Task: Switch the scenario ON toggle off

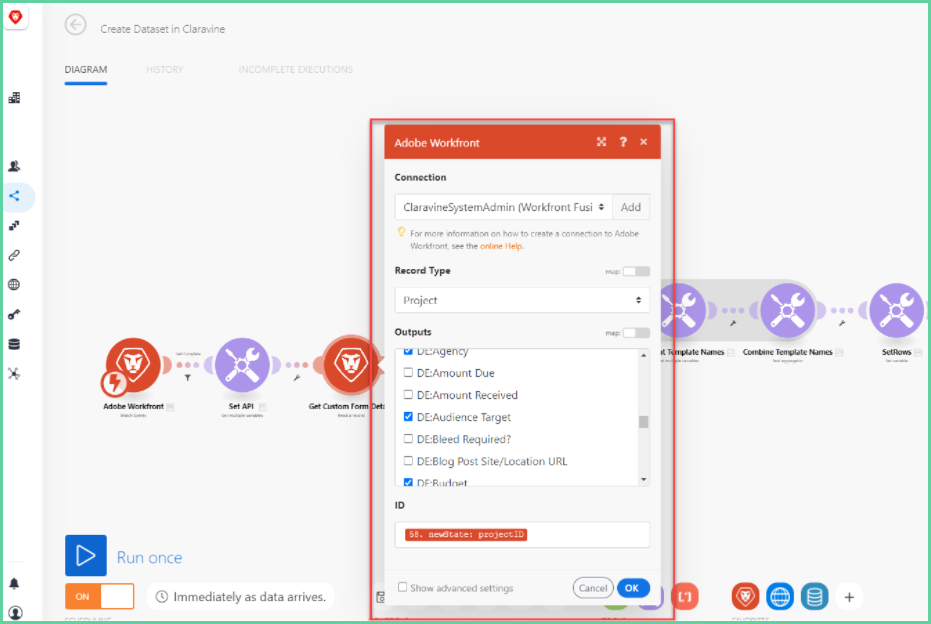Action: point(100,597)
